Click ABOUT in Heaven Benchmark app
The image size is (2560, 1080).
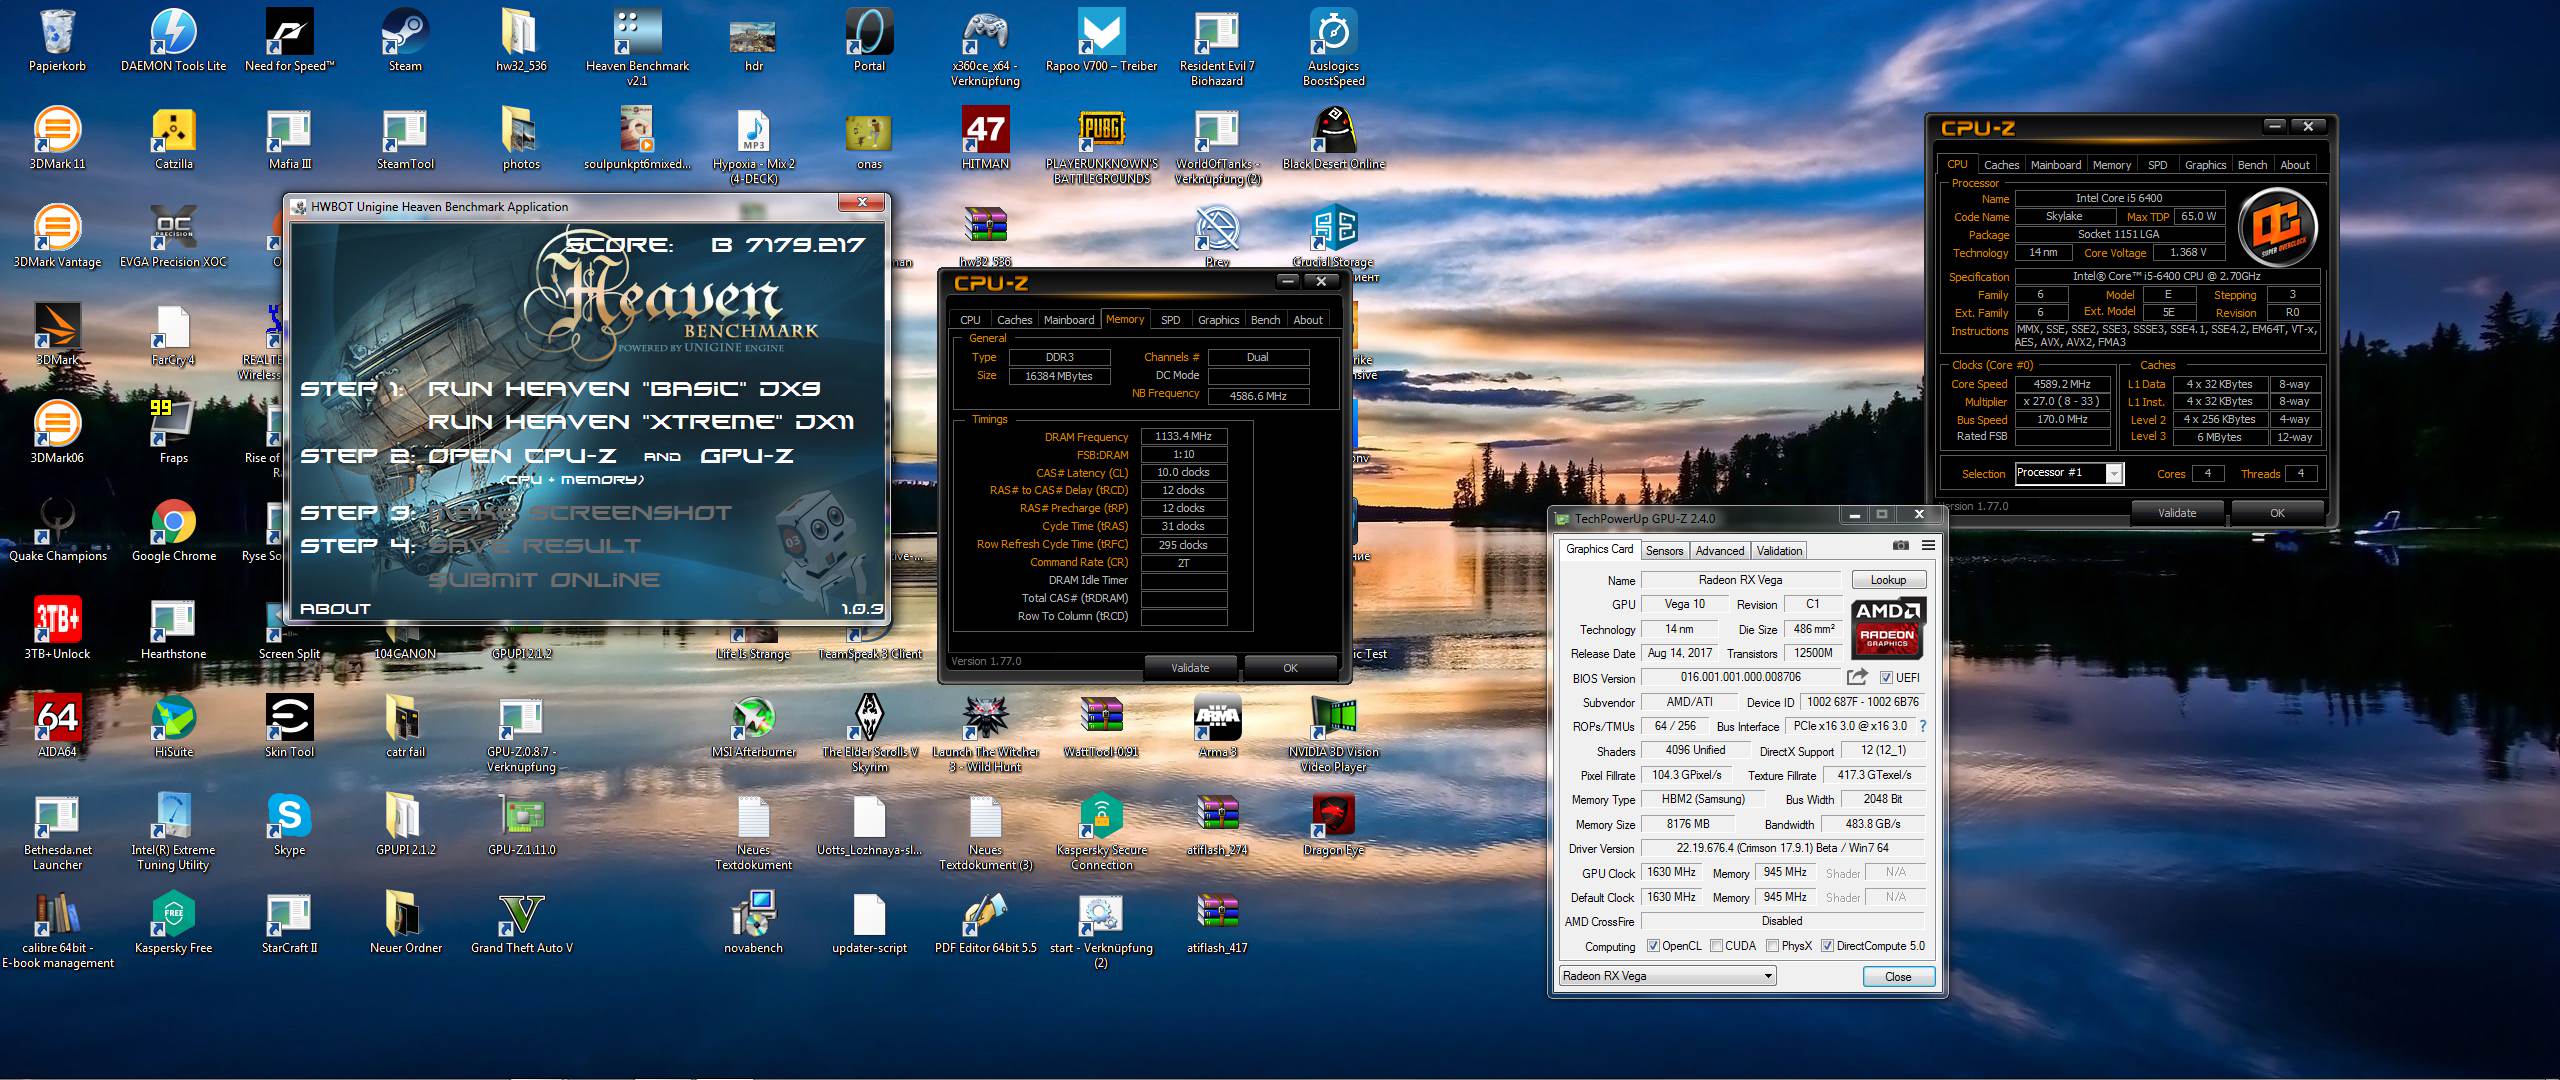tap(335, 608)
